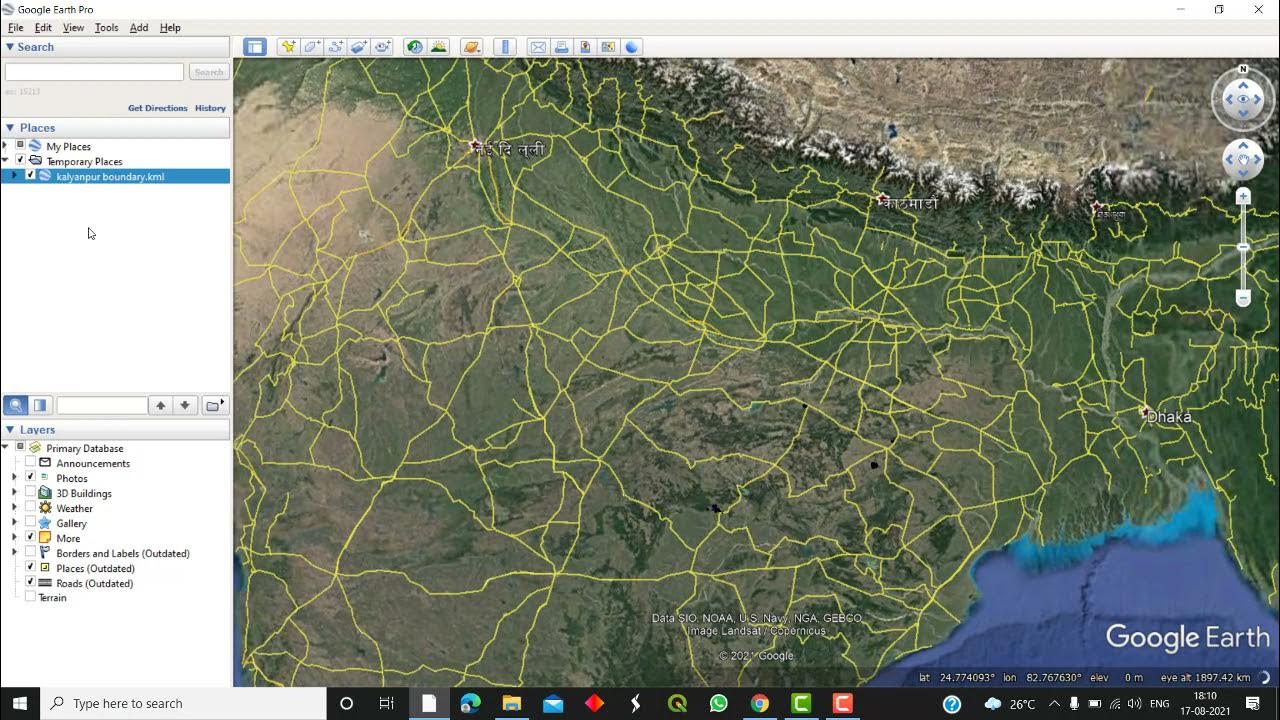
Task: Click the Email toolbar icon
Action: click(x=538, y=47)
